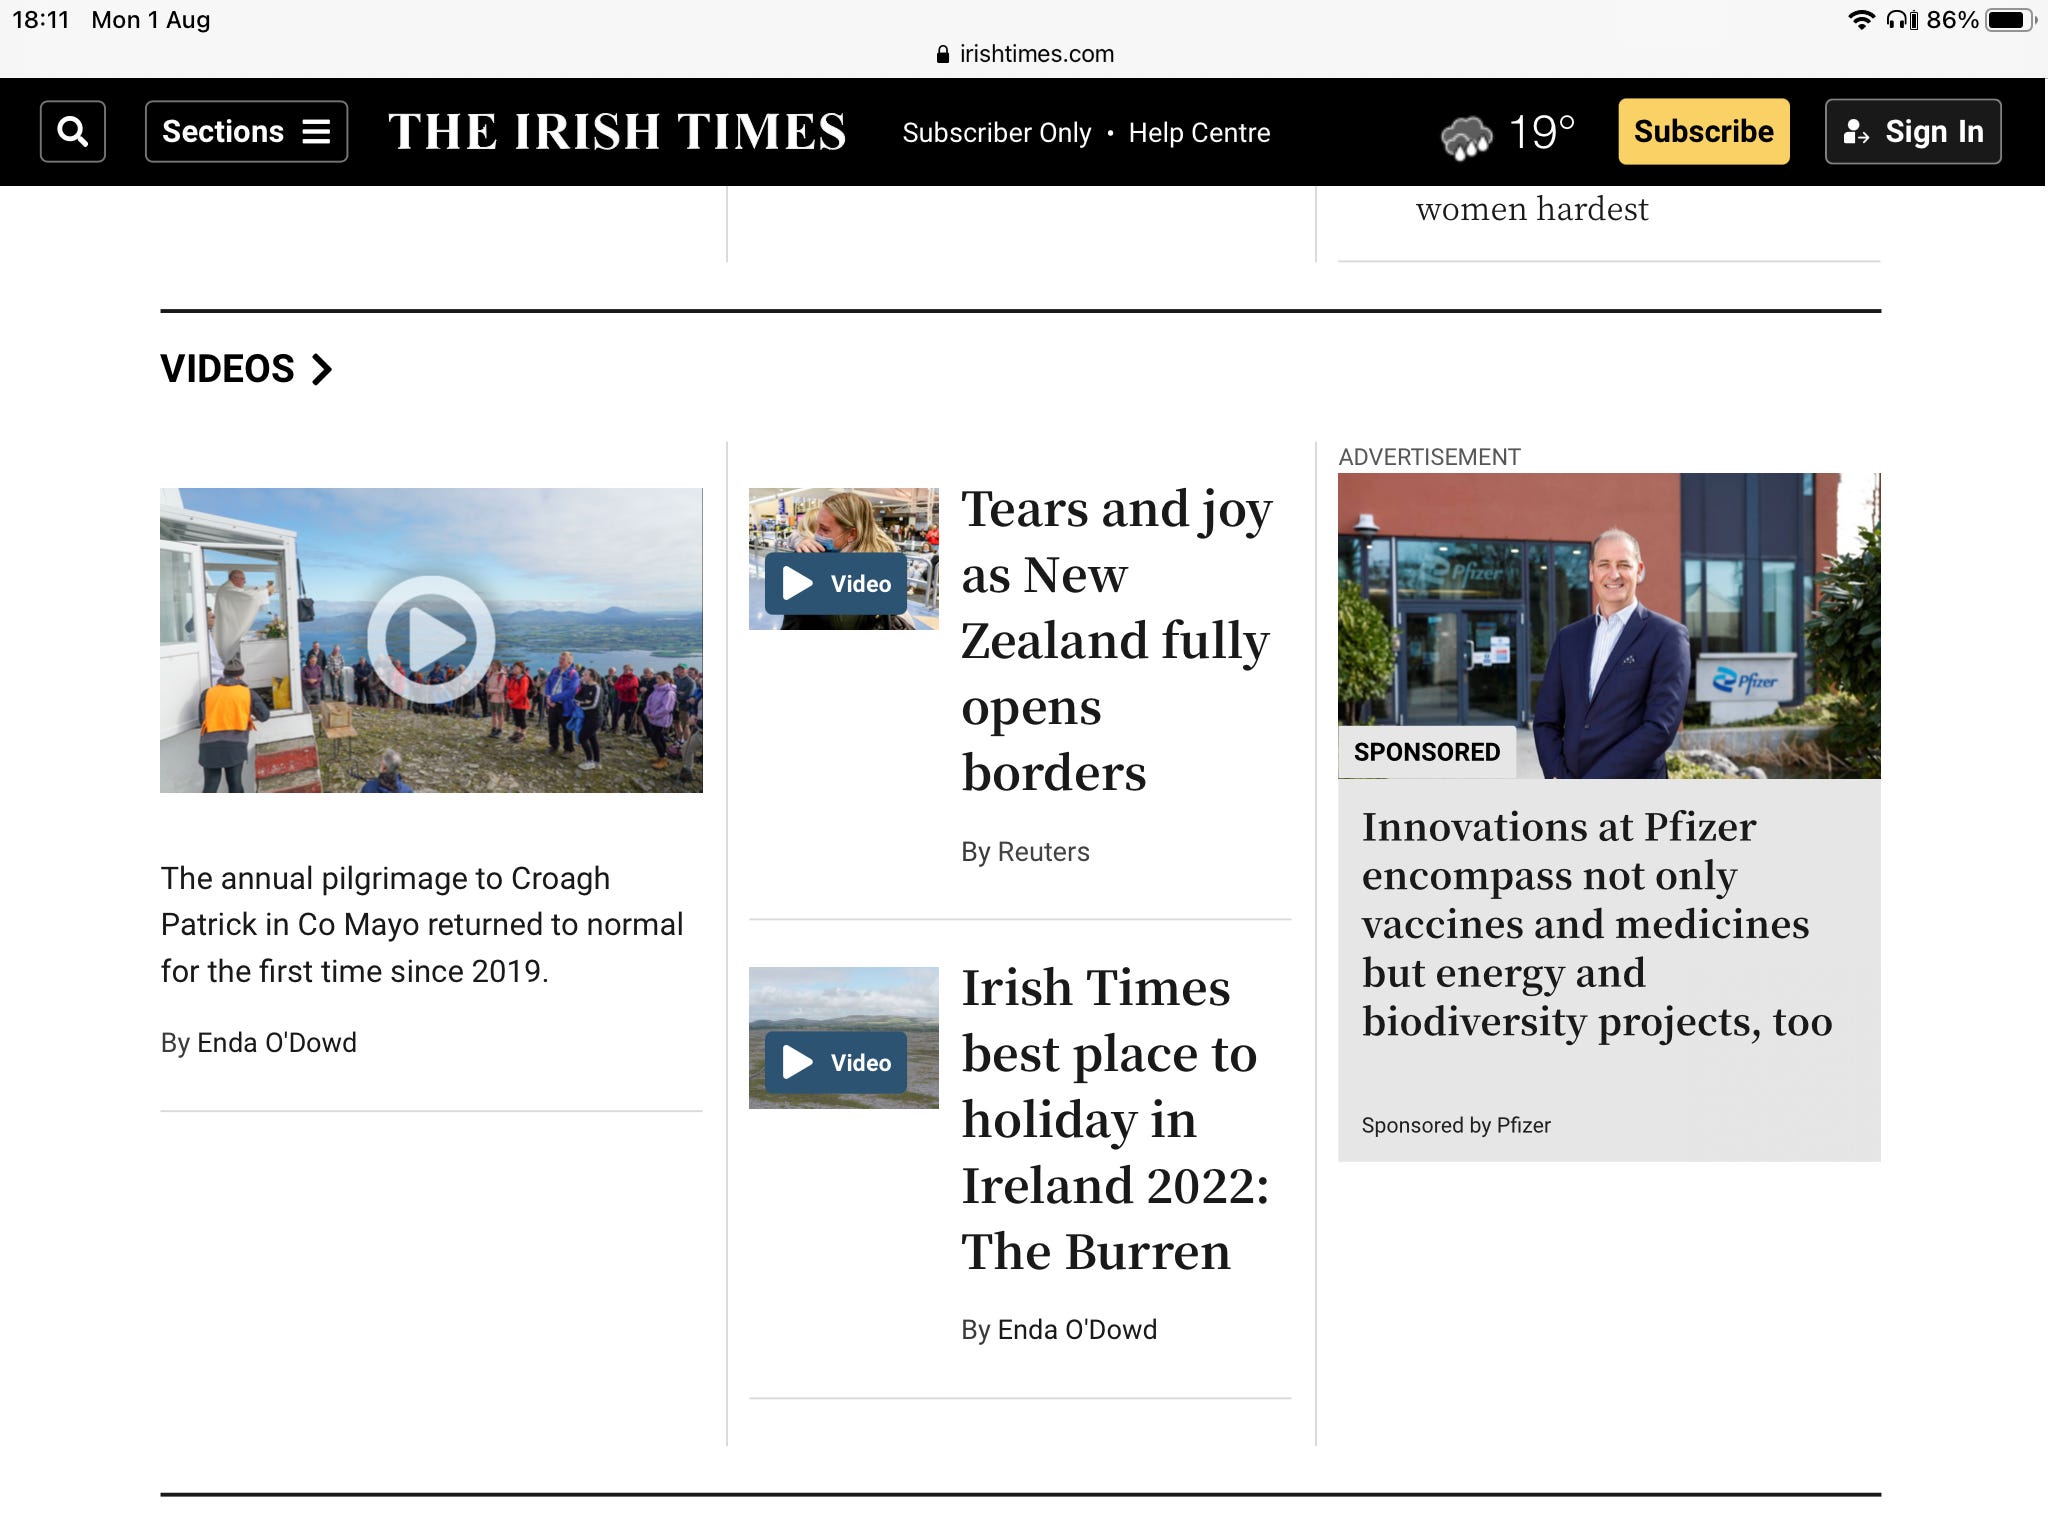Check the 19° temperature reading
The height and width of the screenshot is (1536, 2048).
[1541, 132]
